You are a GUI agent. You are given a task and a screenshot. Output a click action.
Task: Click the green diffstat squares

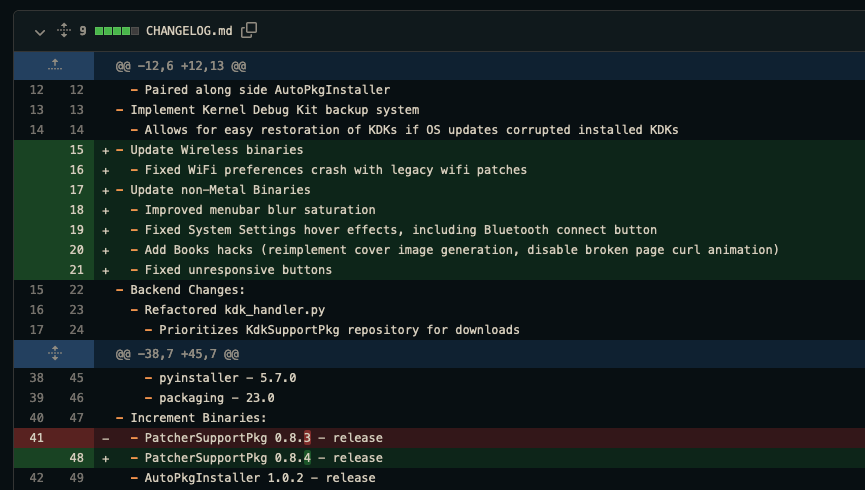[x=117, y=31]
